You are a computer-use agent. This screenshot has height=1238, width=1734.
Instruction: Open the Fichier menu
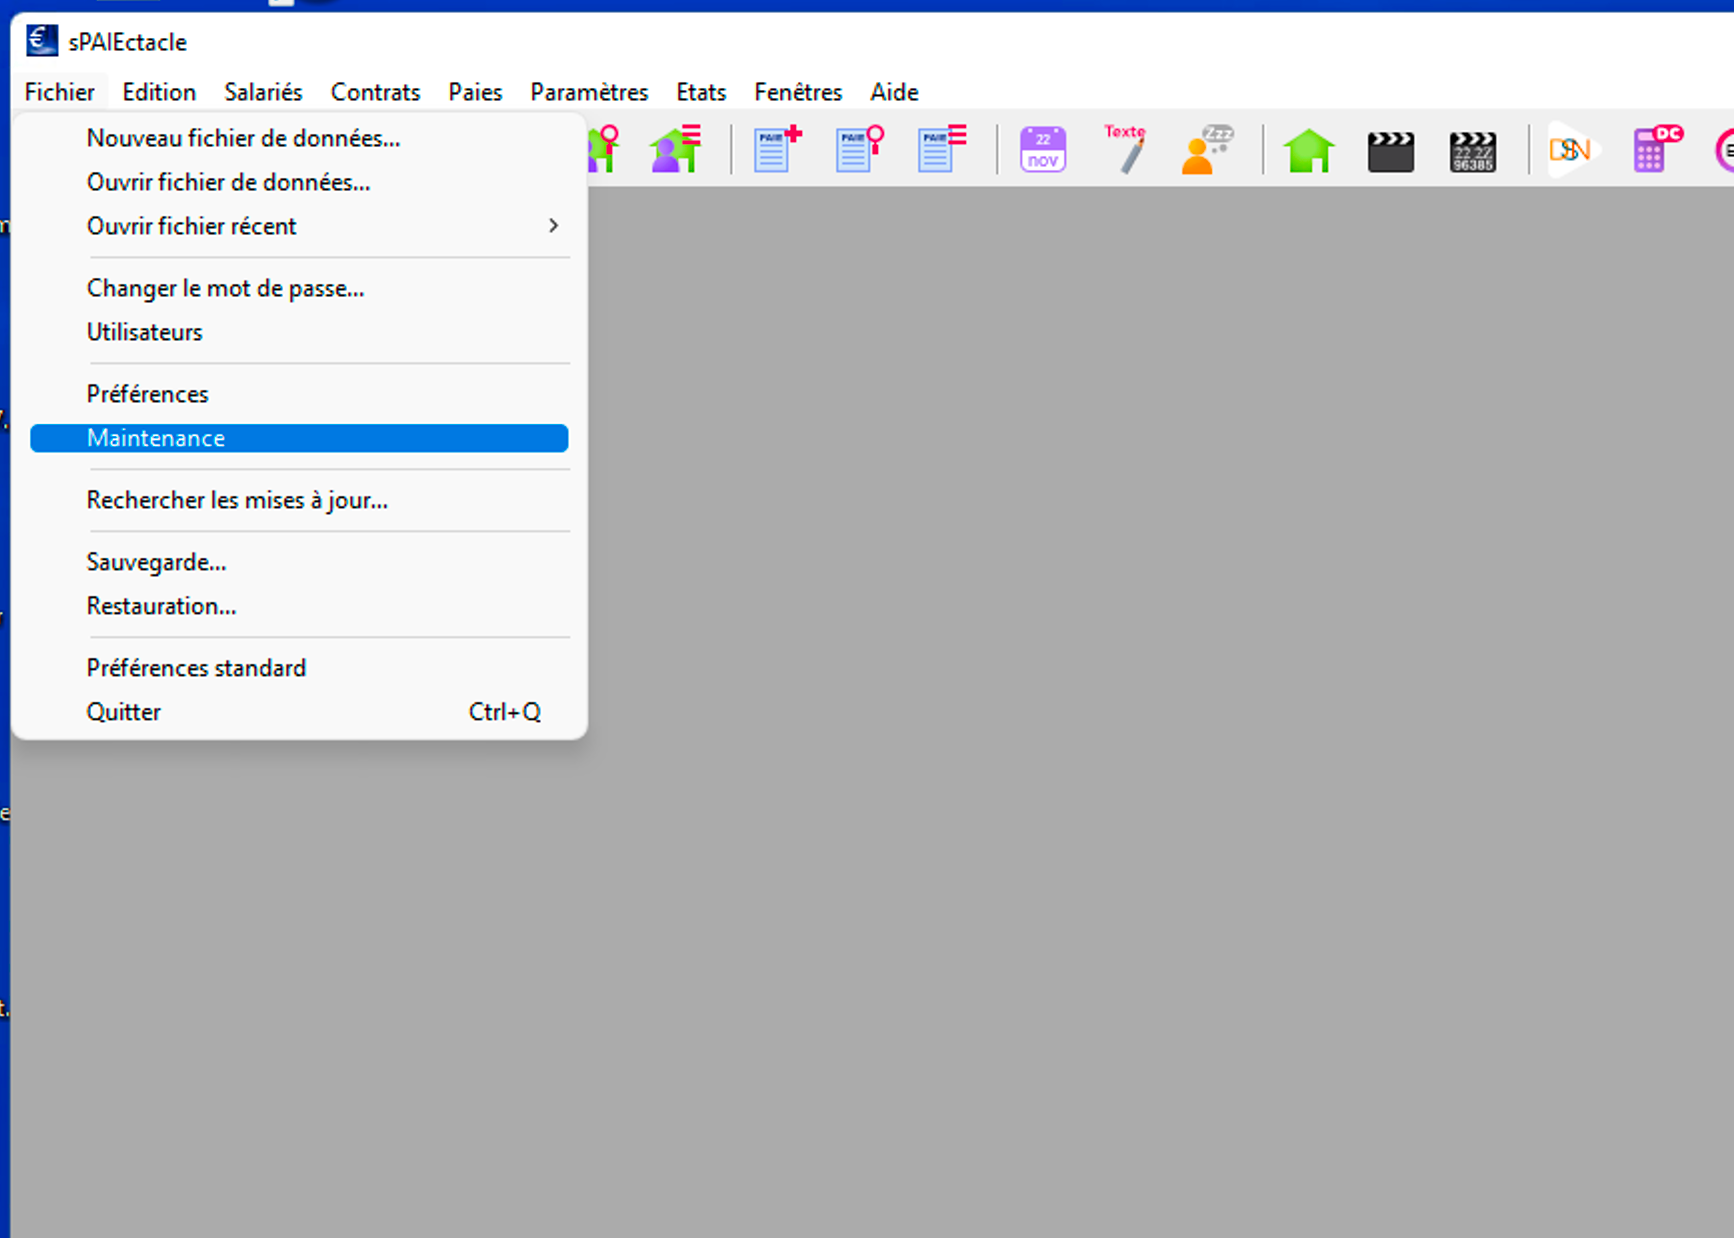point(59,92)
